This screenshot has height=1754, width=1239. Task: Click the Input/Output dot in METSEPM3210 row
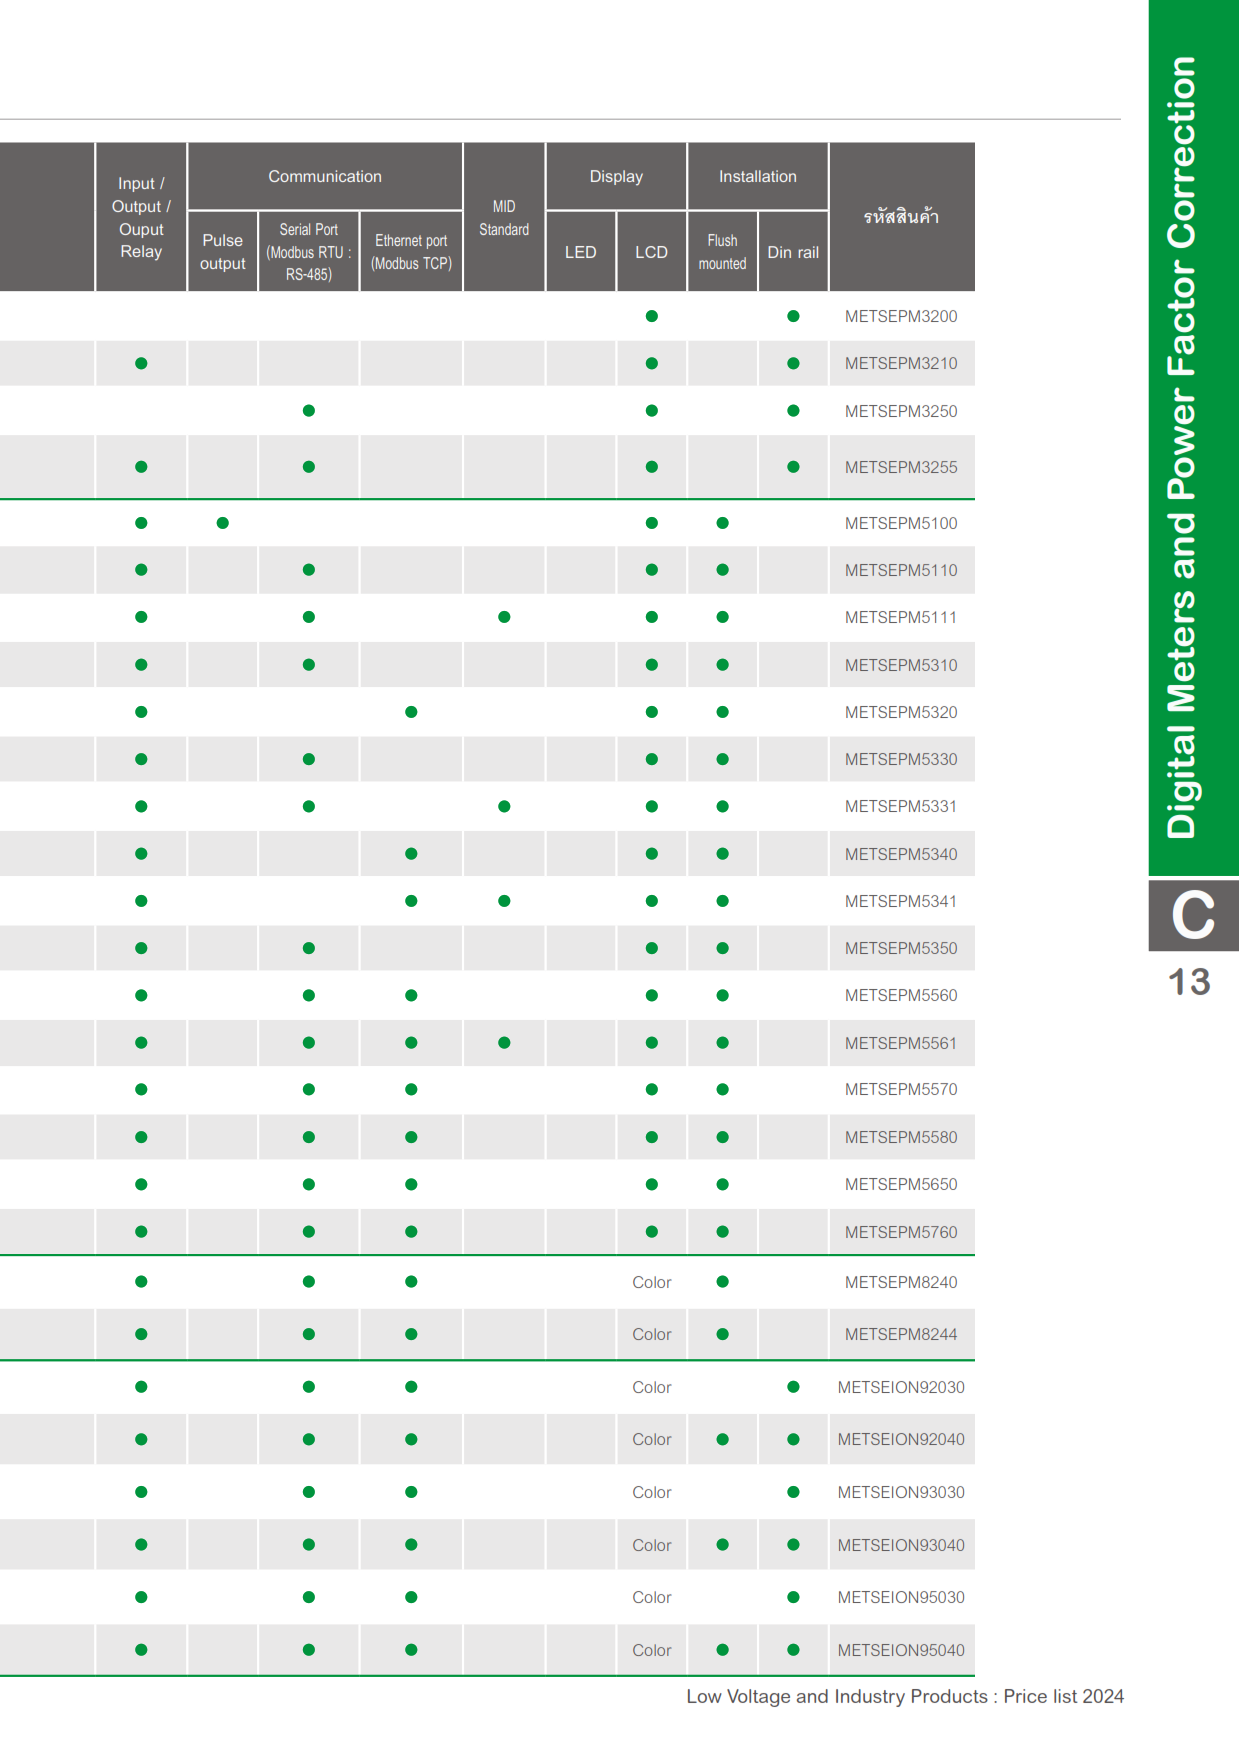(x=141, y=363)
